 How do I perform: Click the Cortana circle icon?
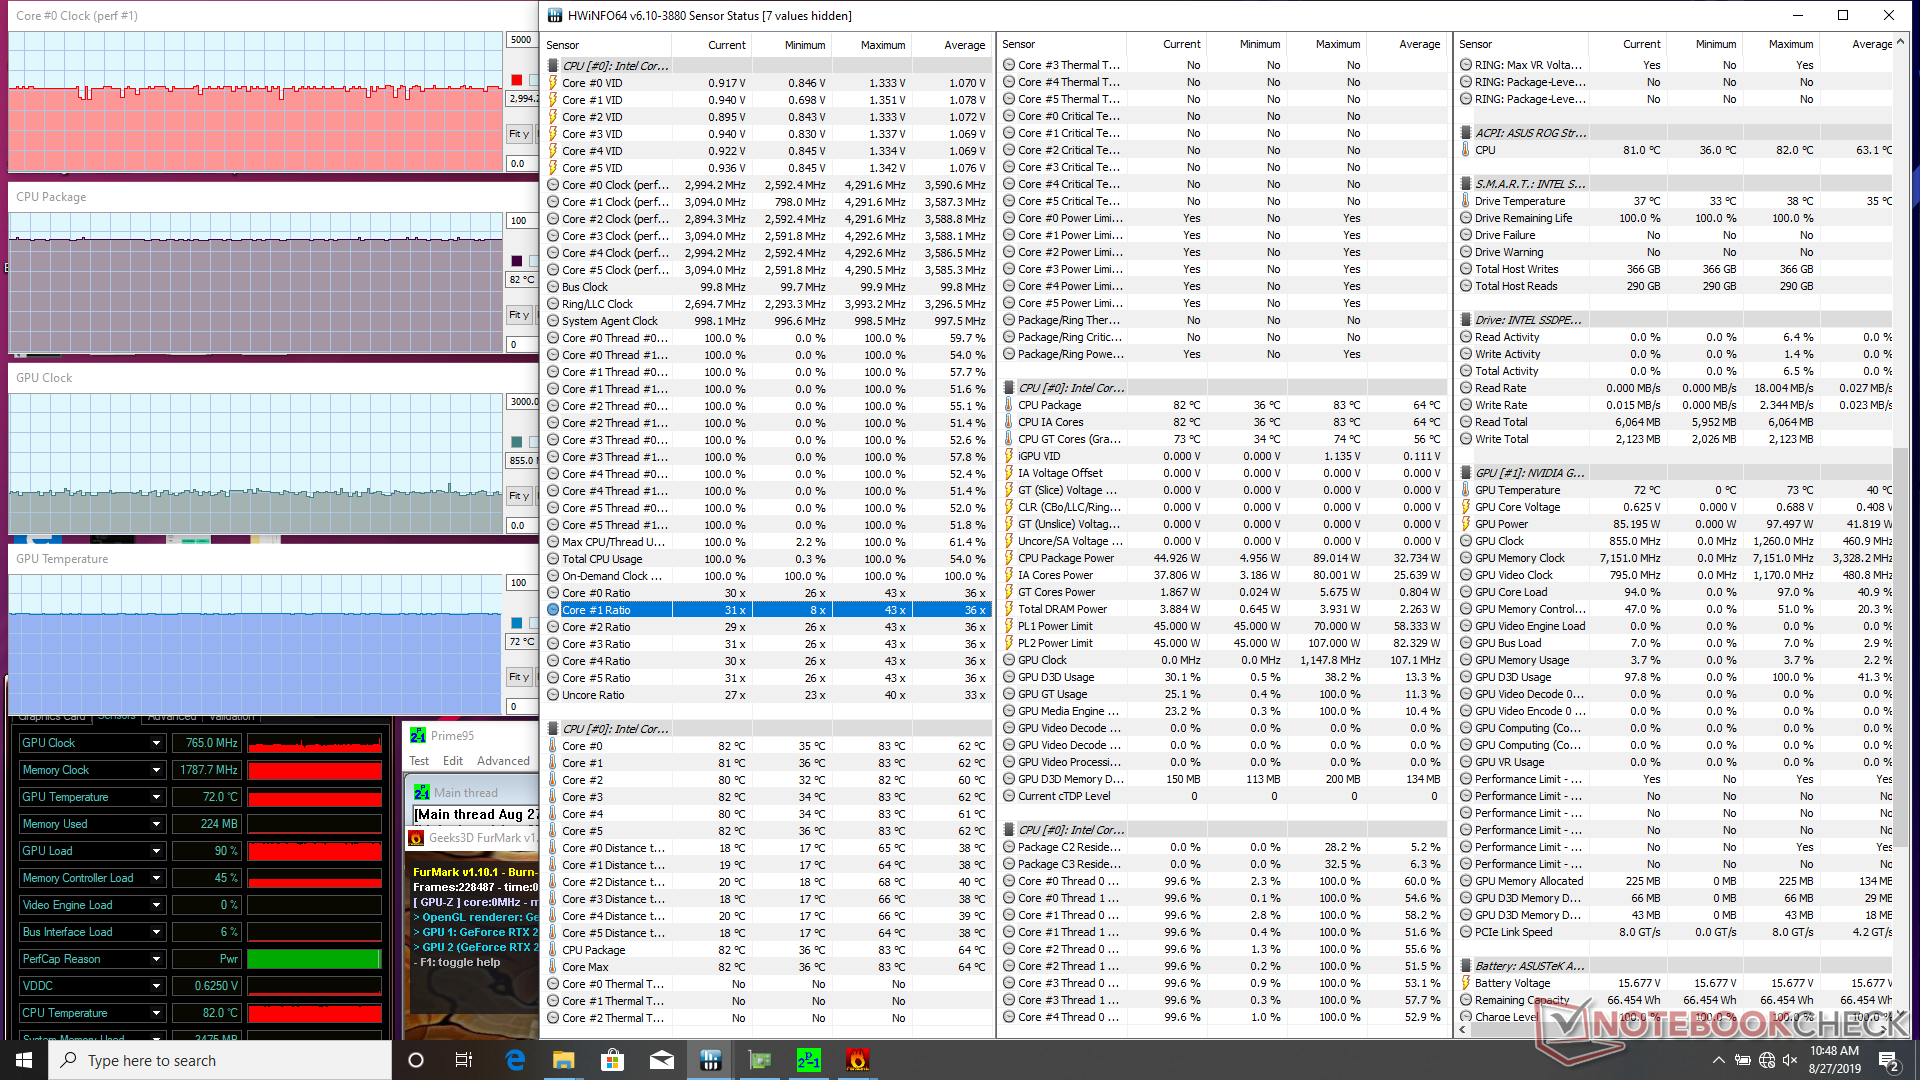tap(416, 1060)
